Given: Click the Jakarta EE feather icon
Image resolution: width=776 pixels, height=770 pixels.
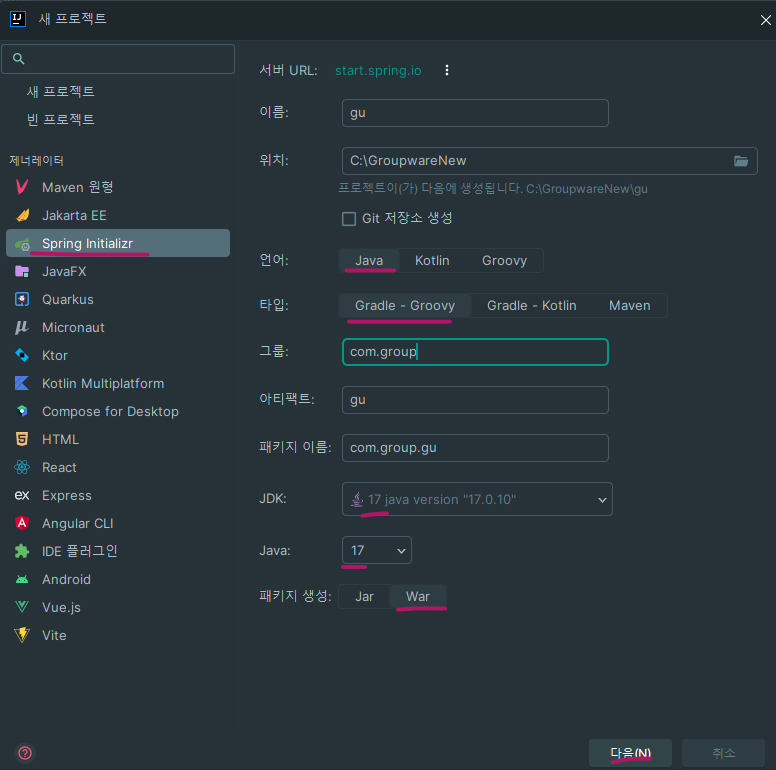Looking at the screenshot, I should click(22, 215).
